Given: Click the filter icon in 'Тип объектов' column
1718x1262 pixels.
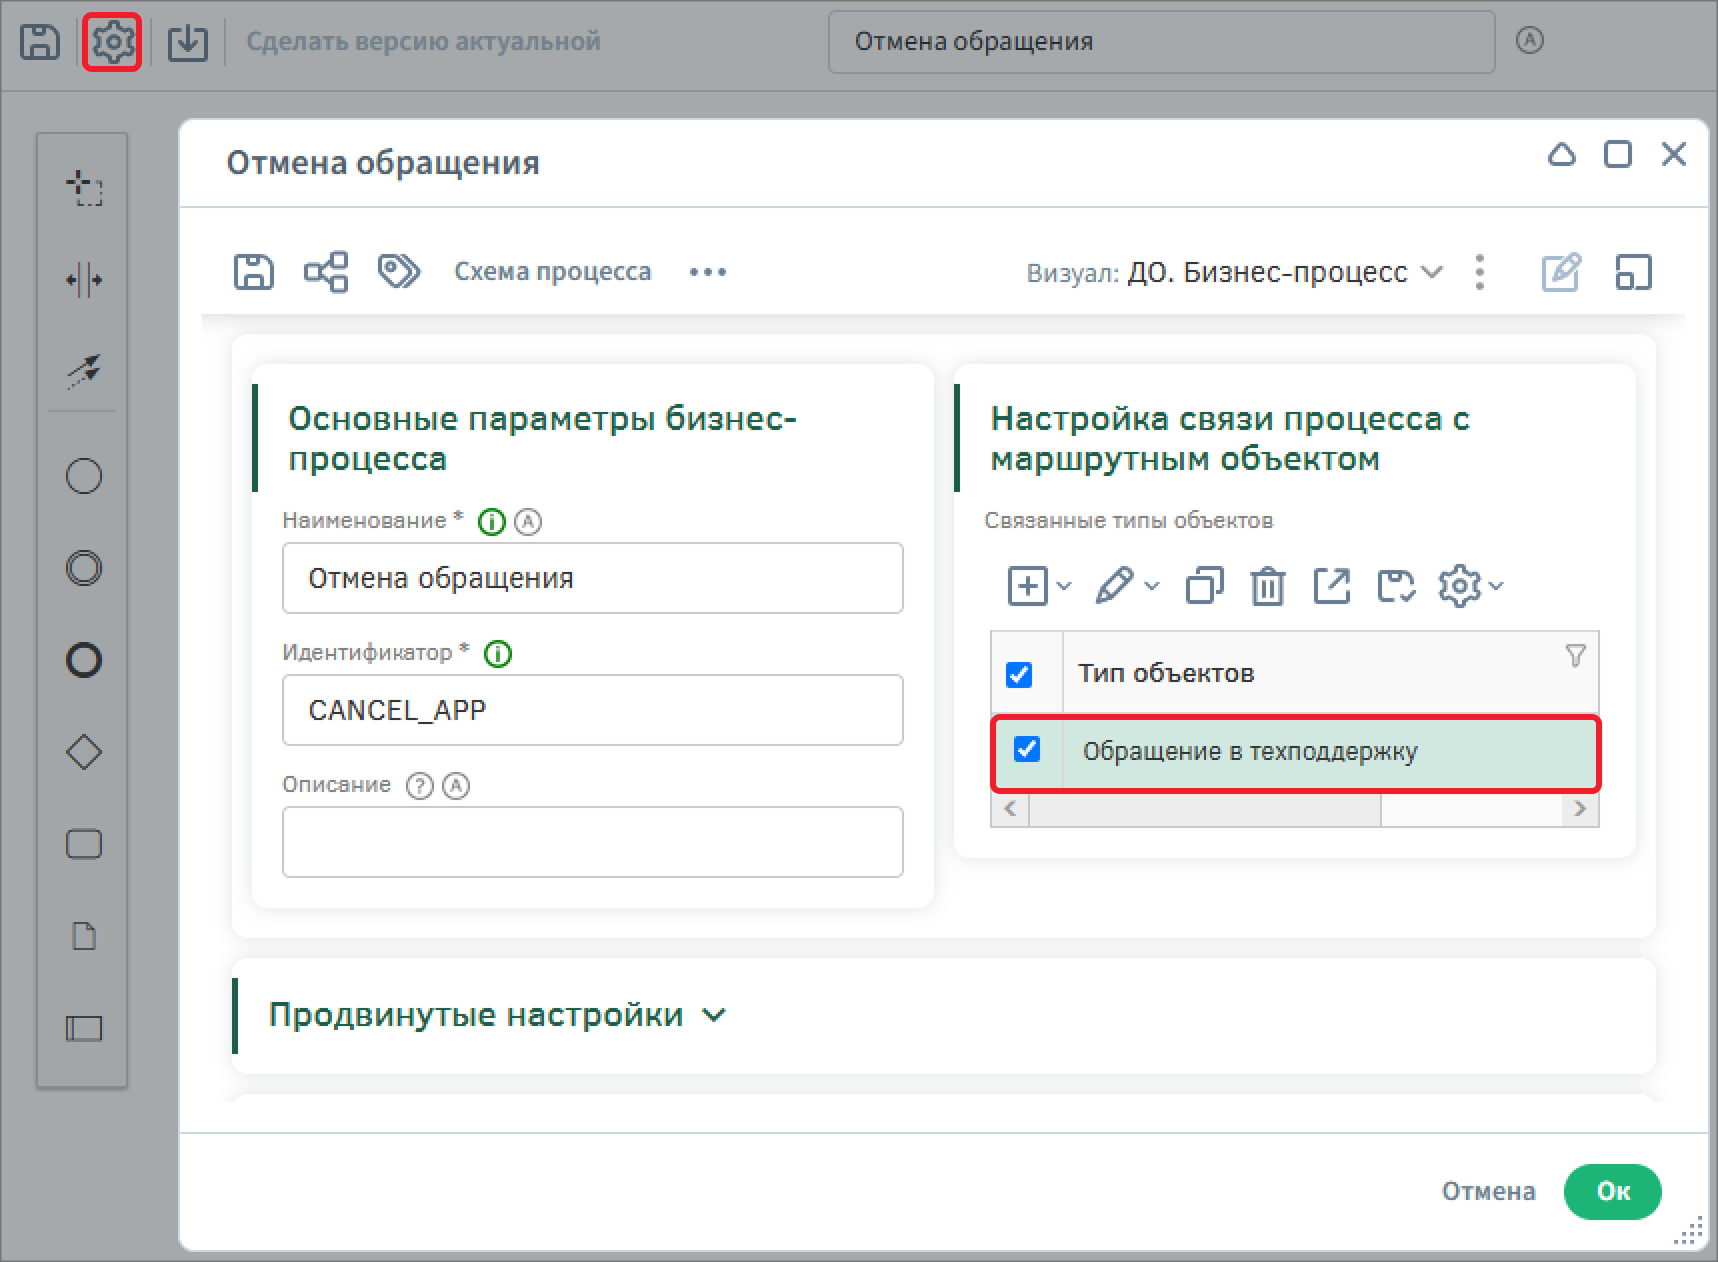Looking at the screenshot, I should [1575, 656].
